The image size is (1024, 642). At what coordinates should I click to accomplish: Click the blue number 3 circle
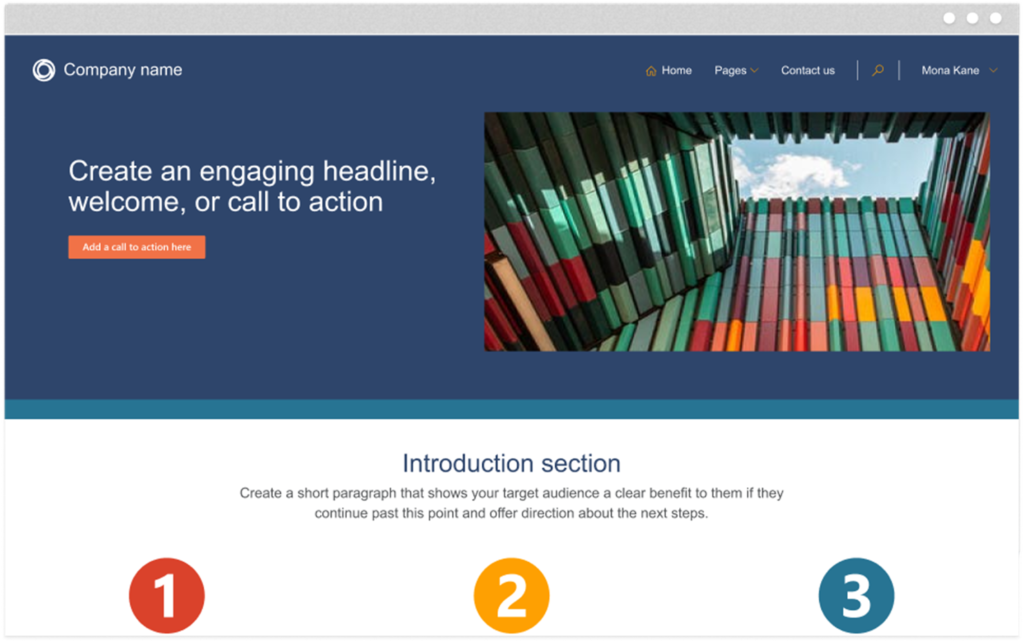(x=856, y=596)
